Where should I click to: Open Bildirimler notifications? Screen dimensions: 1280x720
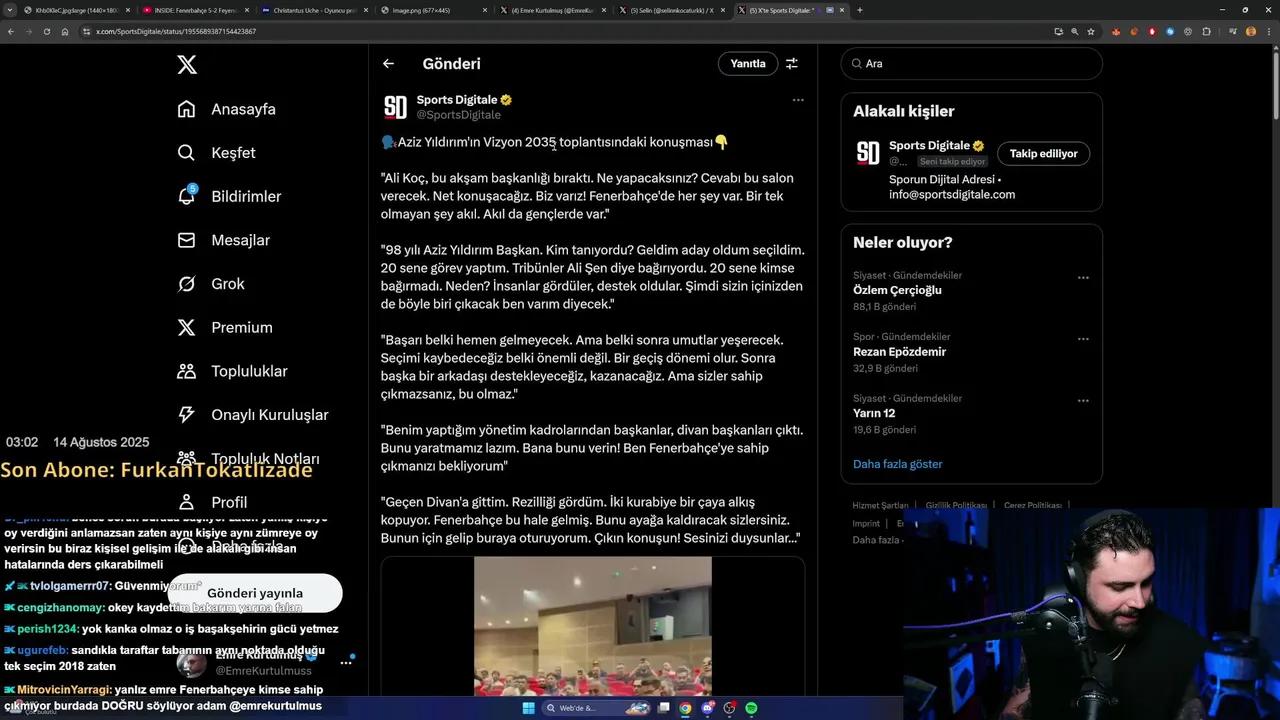click(229, 196)
